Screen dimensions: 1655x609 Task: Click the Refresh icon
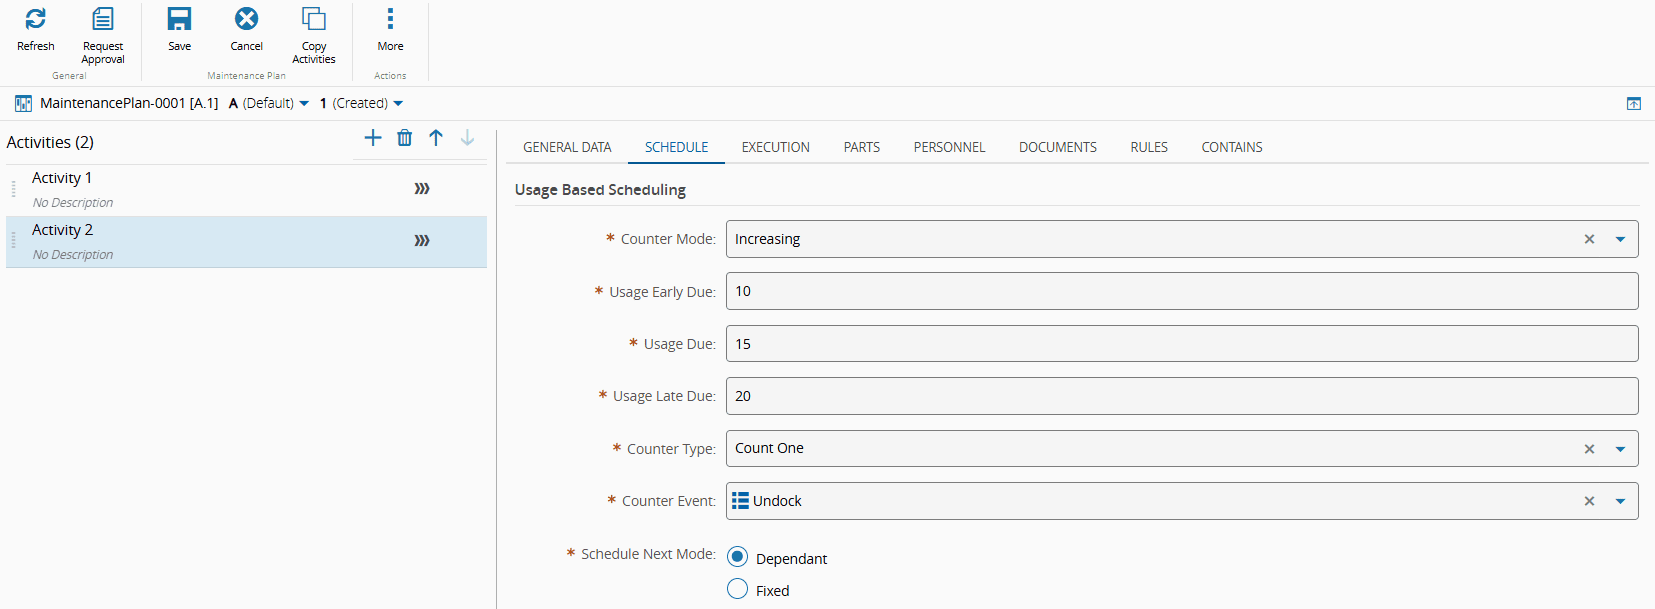tap(36, 19)
